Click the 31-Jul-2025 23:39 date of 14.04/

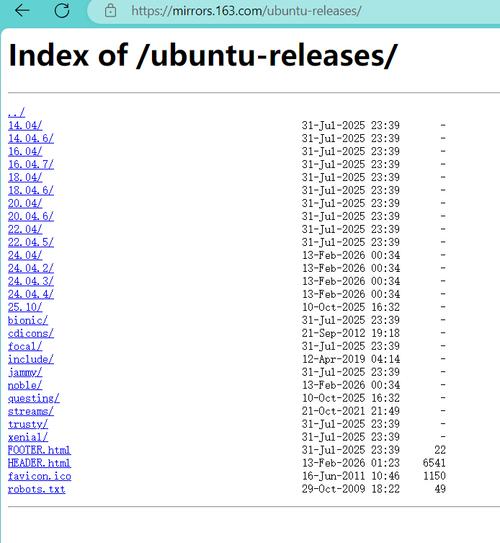click(351, 125)
